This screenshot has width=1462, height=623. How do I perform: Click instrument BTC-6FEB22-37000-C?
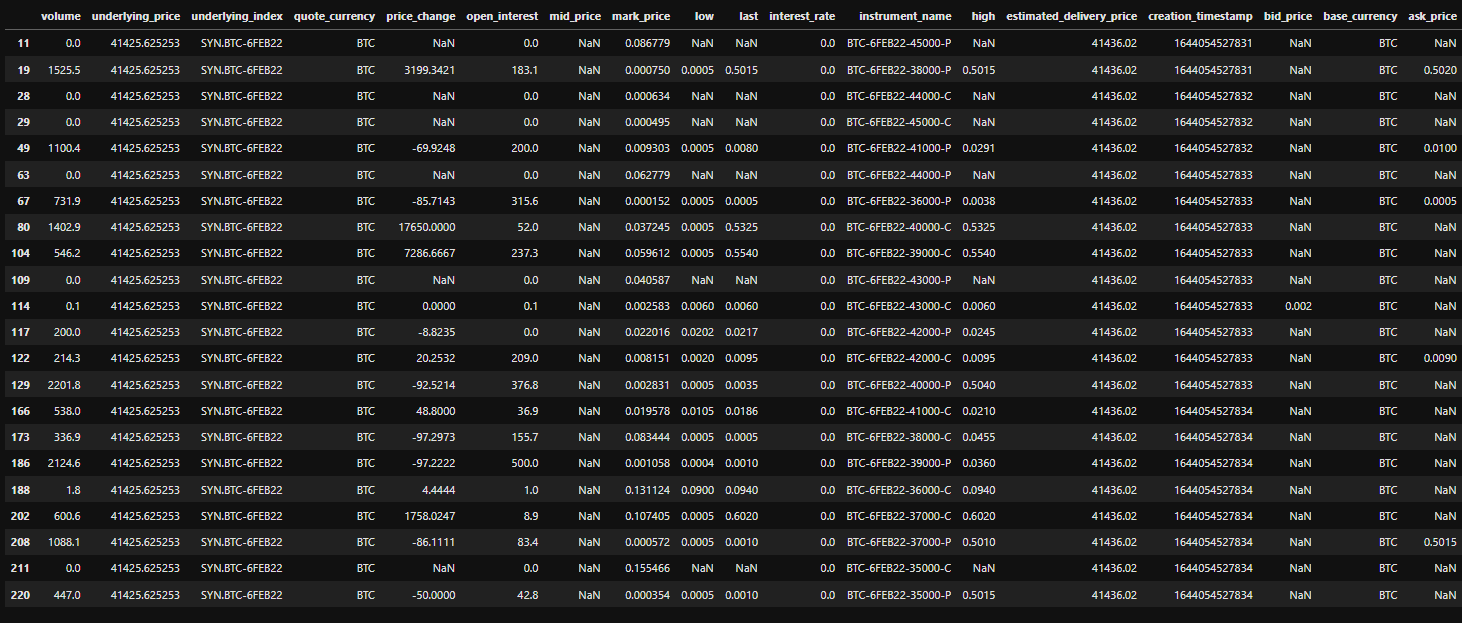point(899,516)
